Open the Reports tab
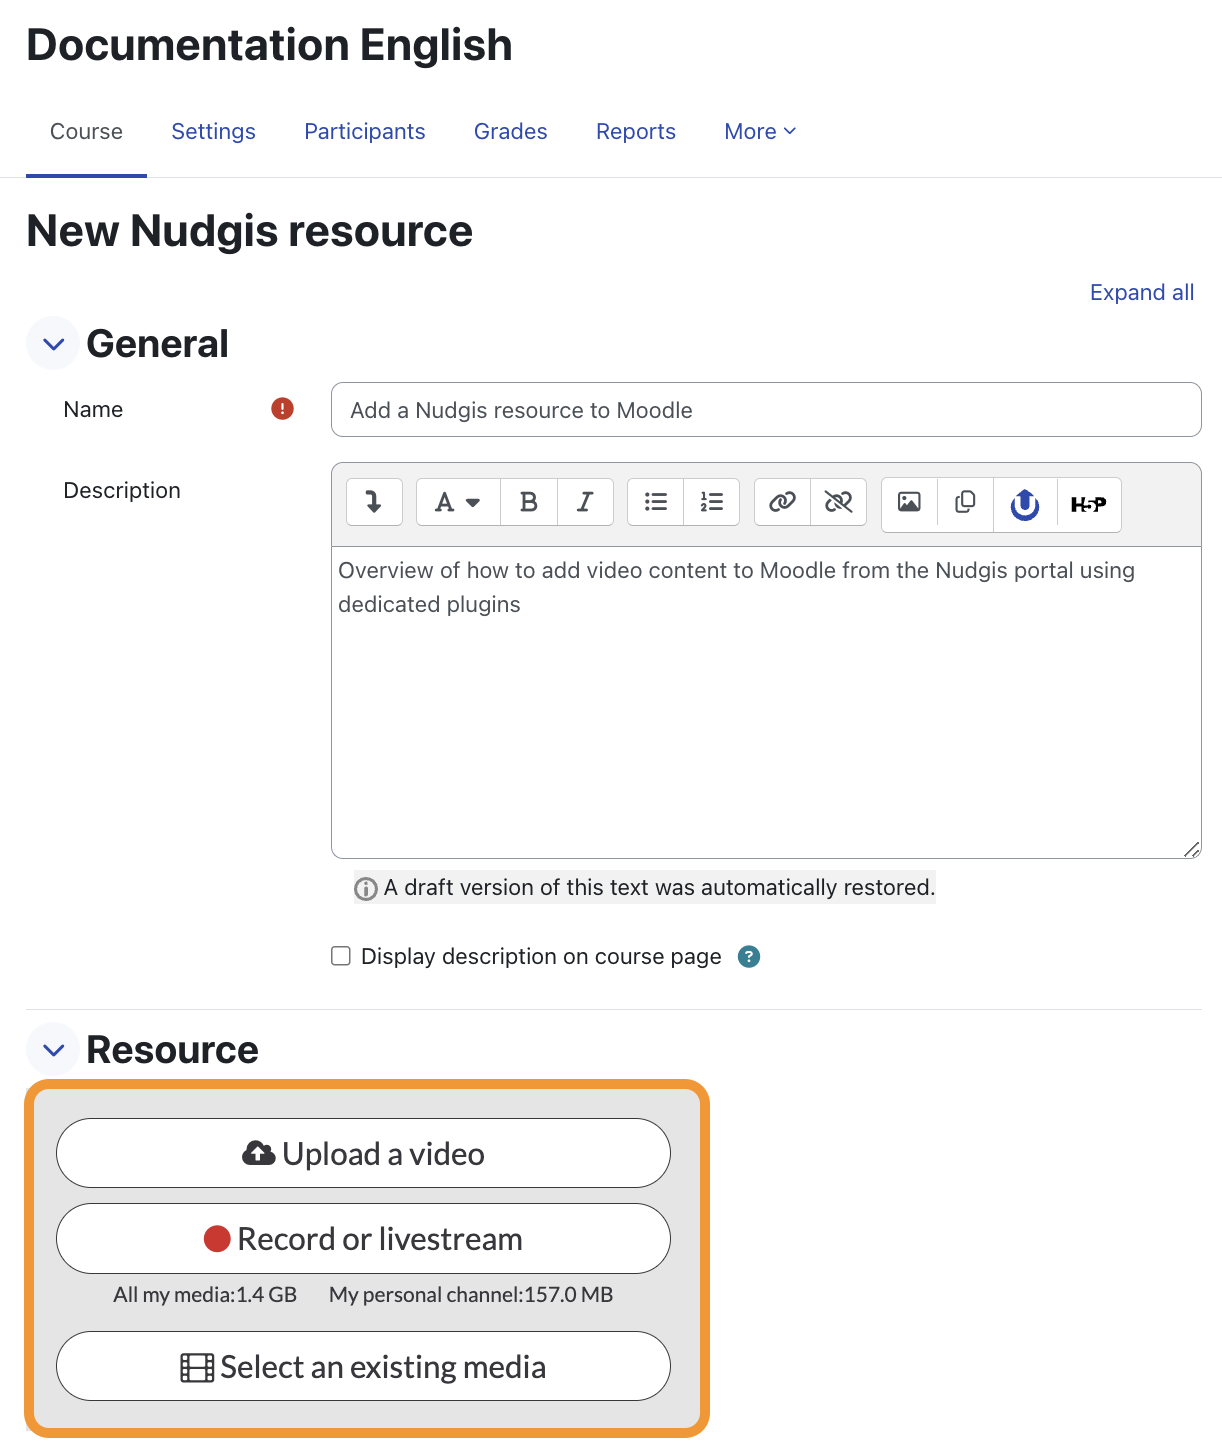 point(636,131)
